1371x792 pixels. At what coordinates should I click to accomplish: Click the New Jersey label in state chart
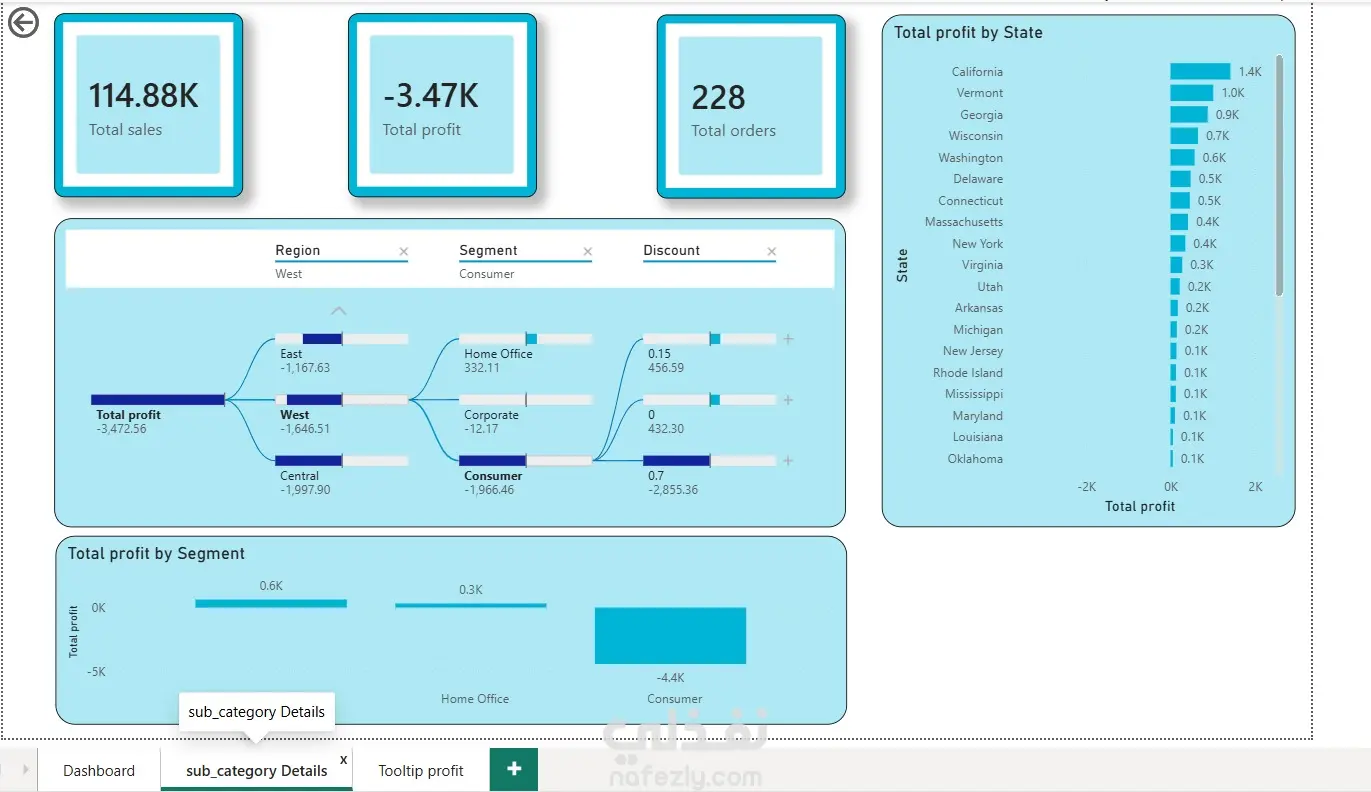click(x=973, y=351)
